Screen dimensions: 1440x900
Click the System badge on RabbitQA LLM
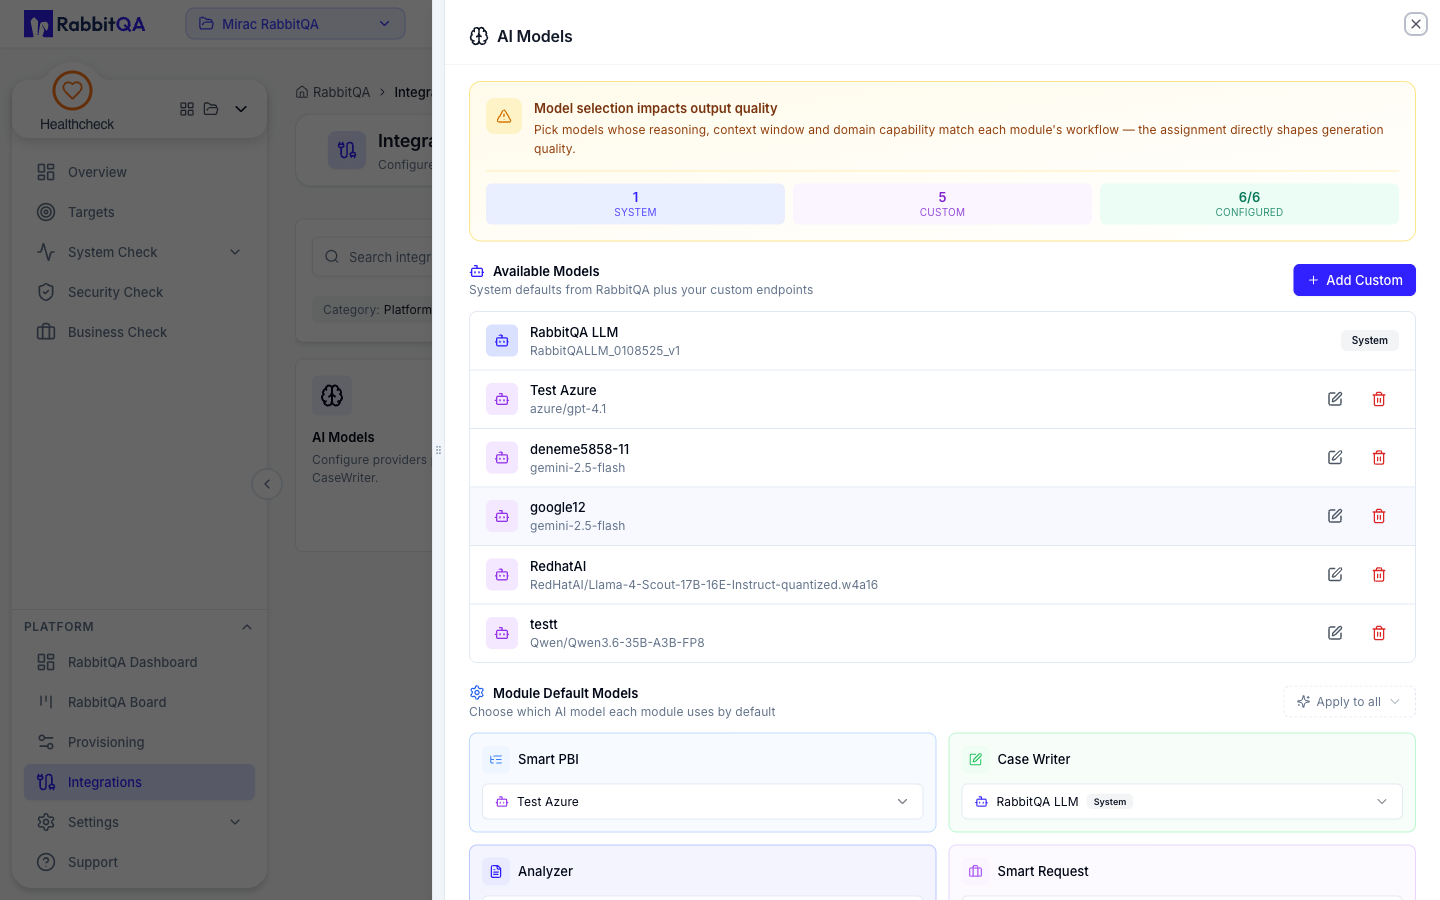tap(1369, 341)
